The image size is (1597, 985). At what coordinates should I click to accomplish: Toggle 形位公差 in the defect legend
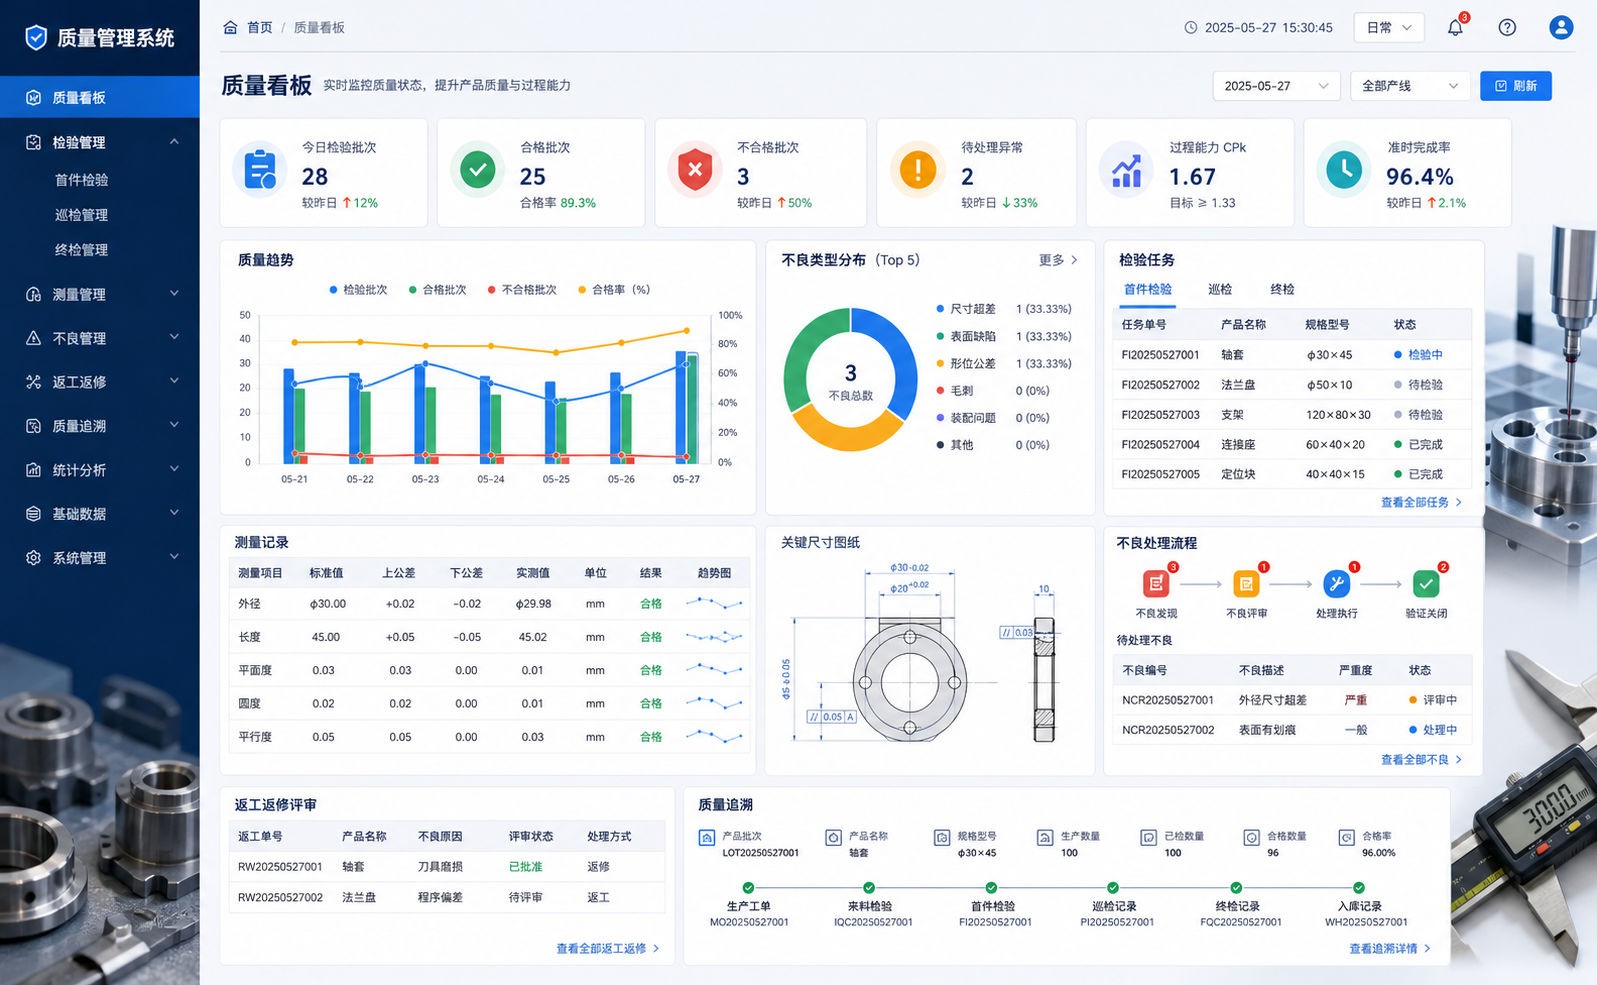coord(966,364)
